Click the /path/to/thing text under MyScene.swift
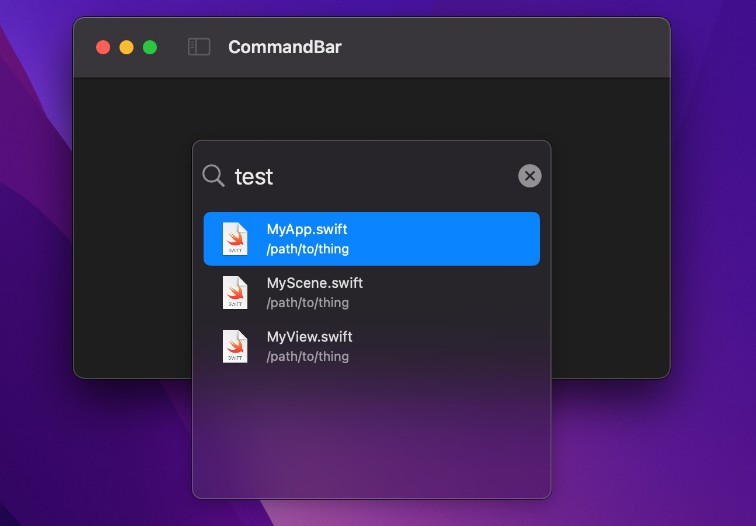756x526 pixels. point(307,303)
